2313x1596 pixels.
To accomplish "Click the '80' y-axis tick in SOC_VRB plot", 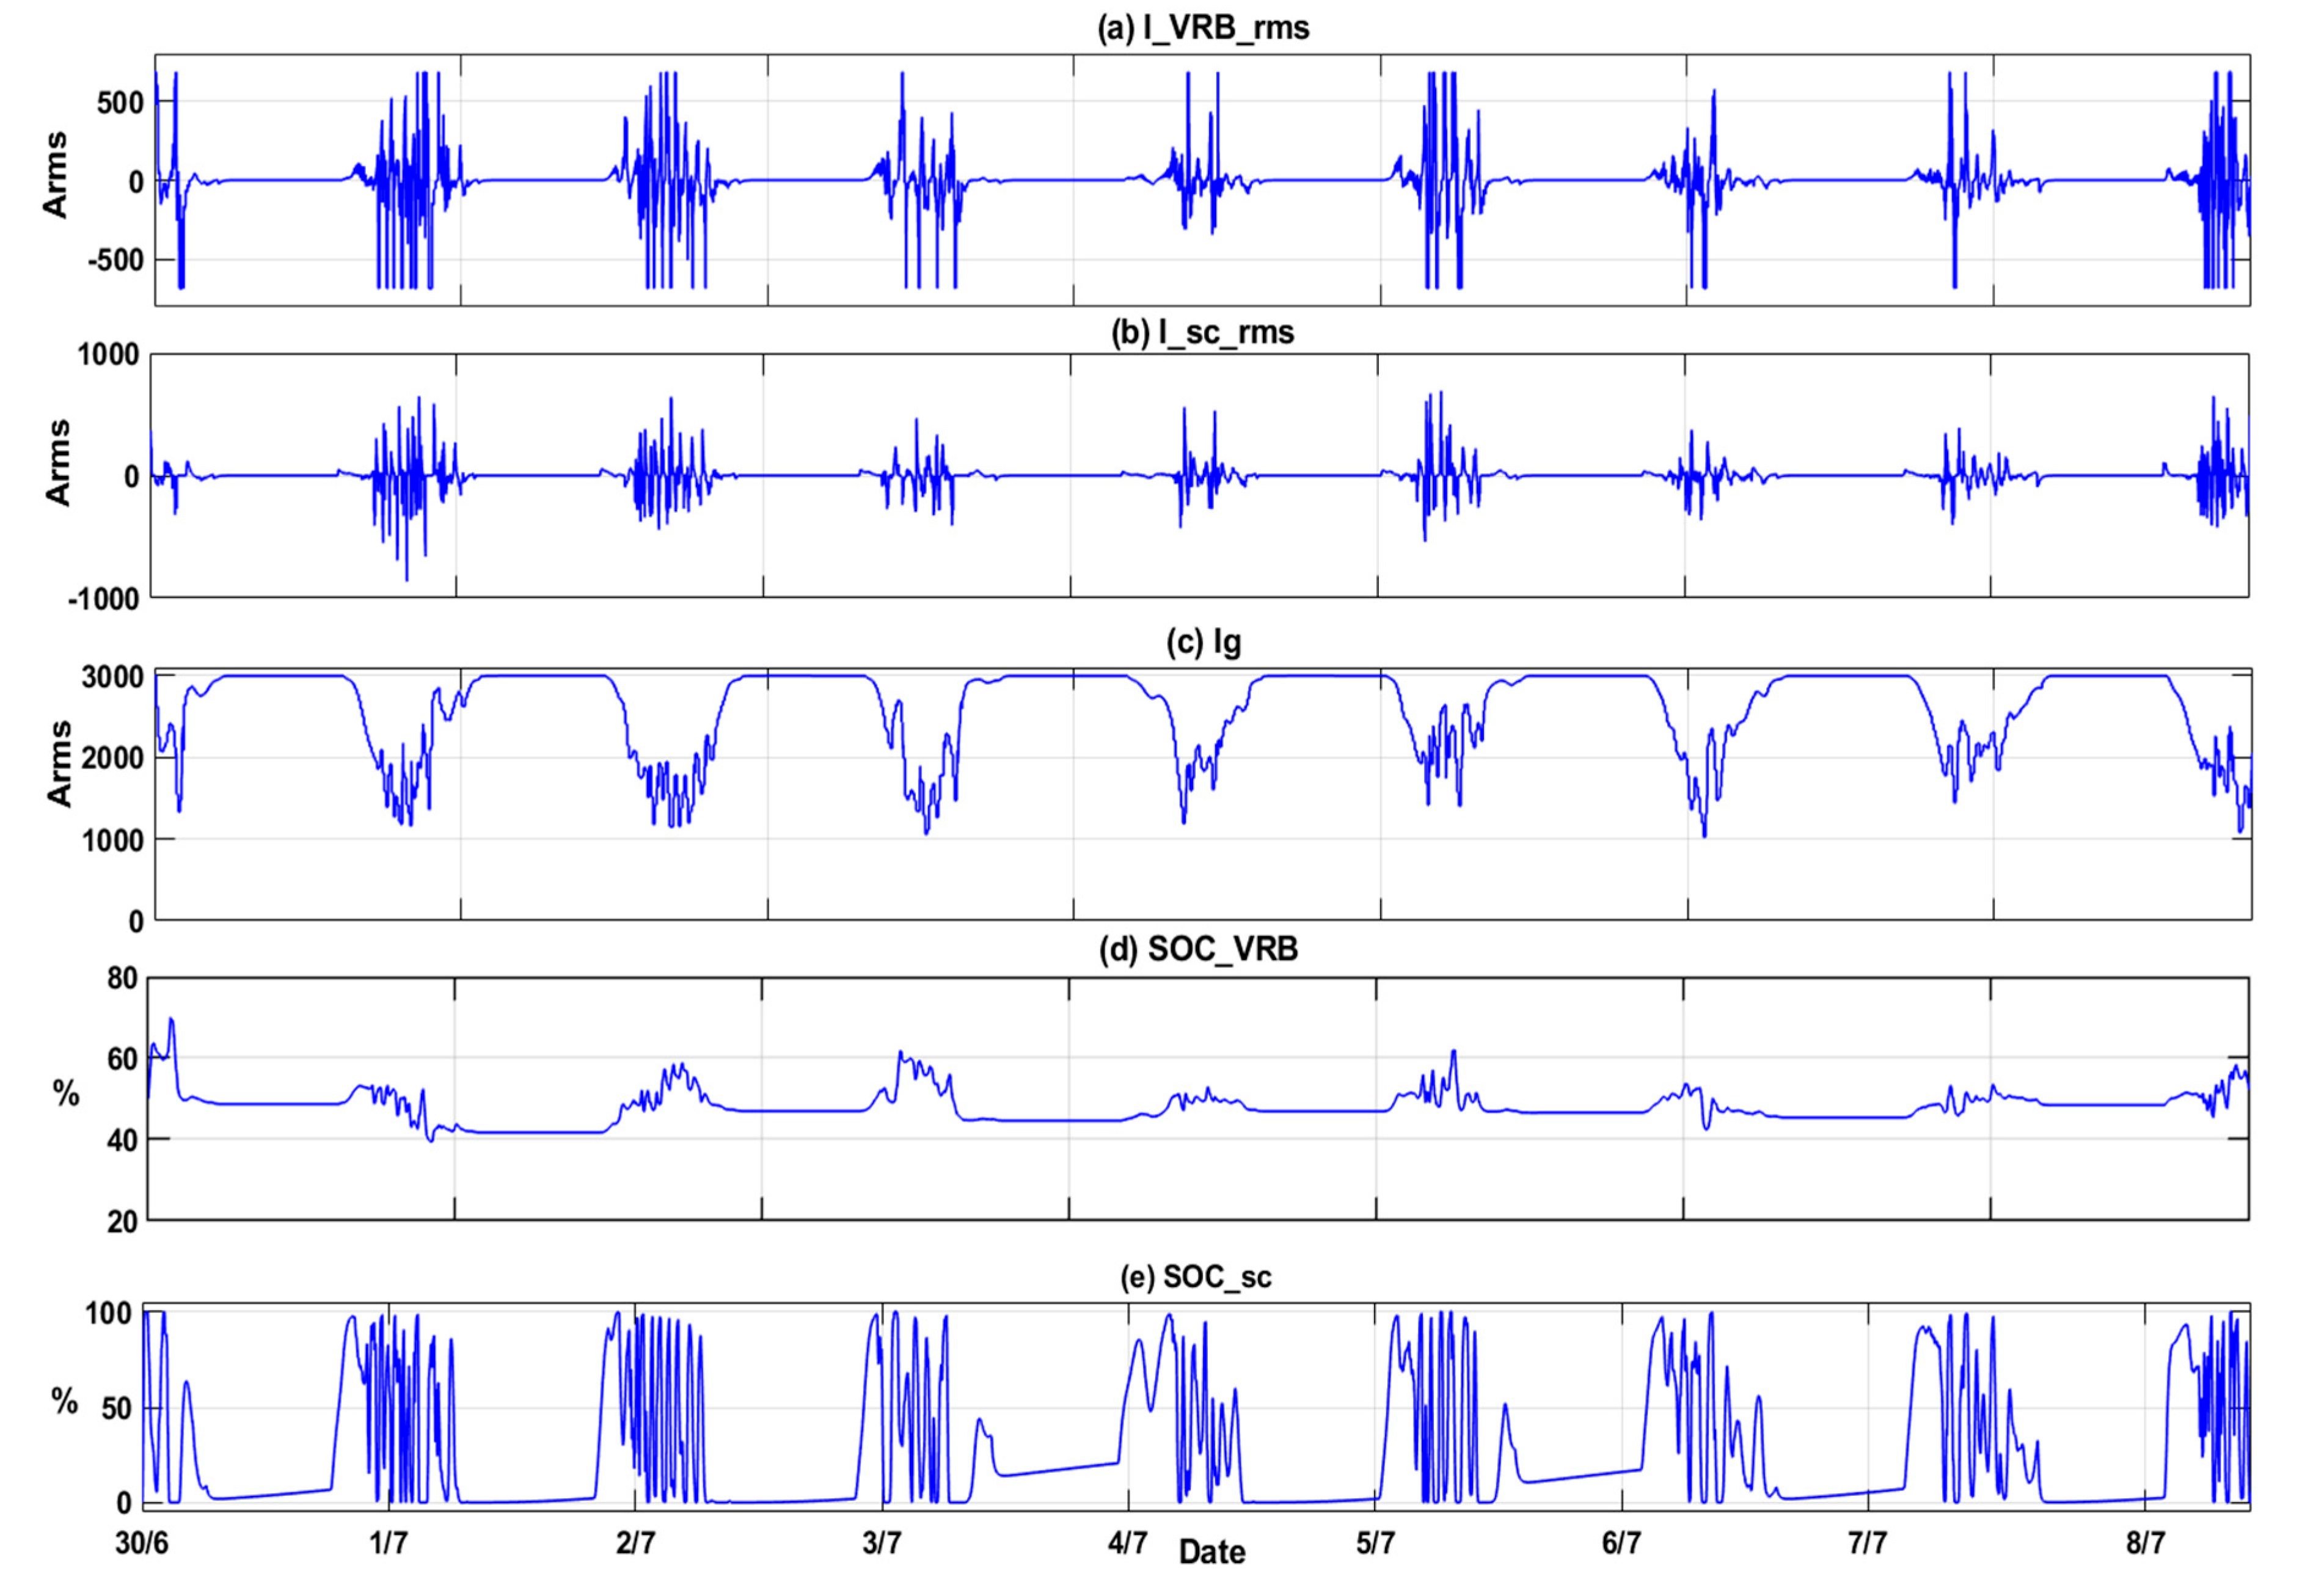I will click(122, 978).
